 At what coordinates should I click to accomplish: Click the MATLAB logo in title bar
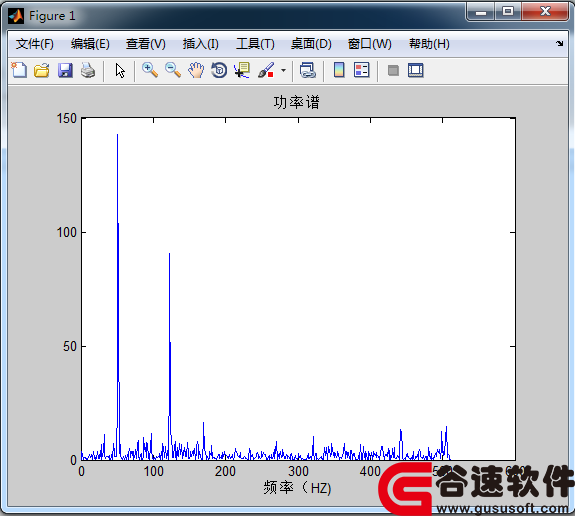(16, 16)
